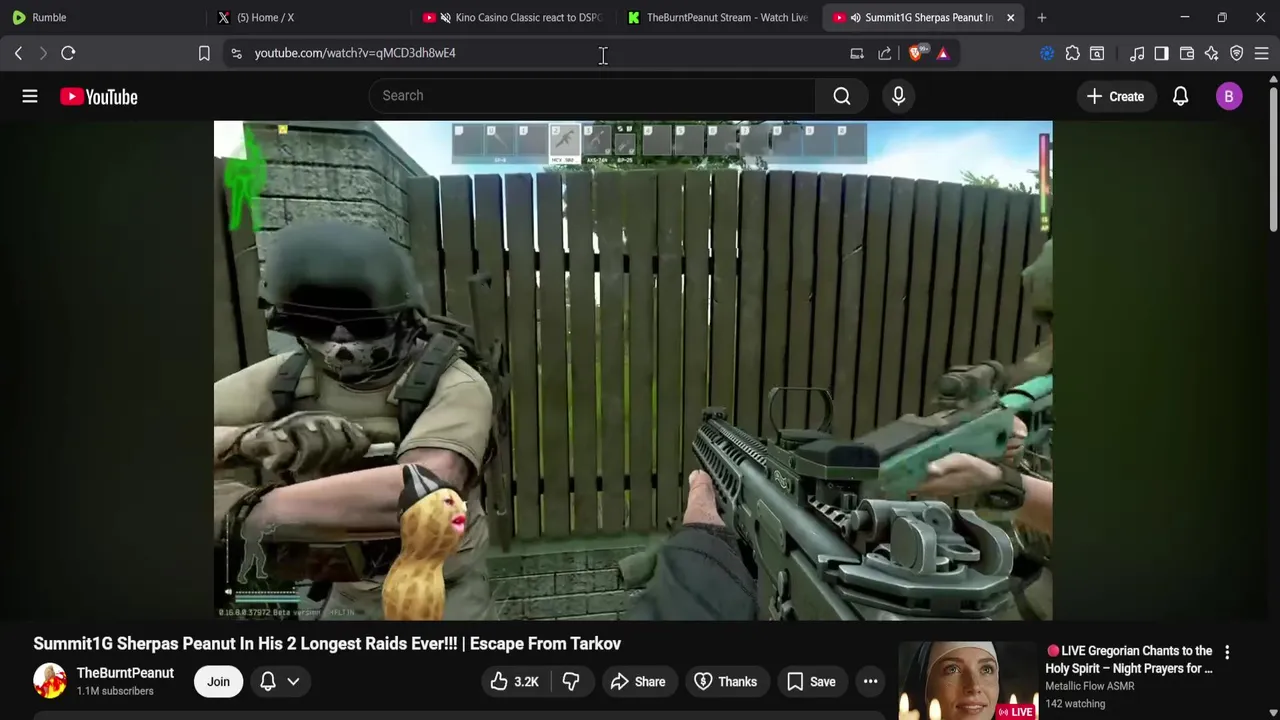Click the video player area
This screenshot has height=720, width=1280.
click(633, 370)
